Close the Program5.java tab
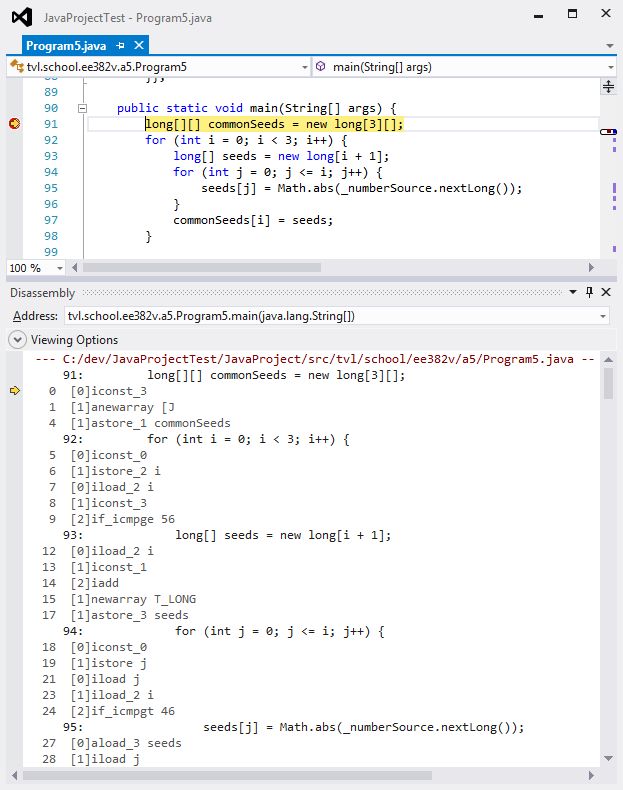Screen dimensions: 623x790 (139, 45)
